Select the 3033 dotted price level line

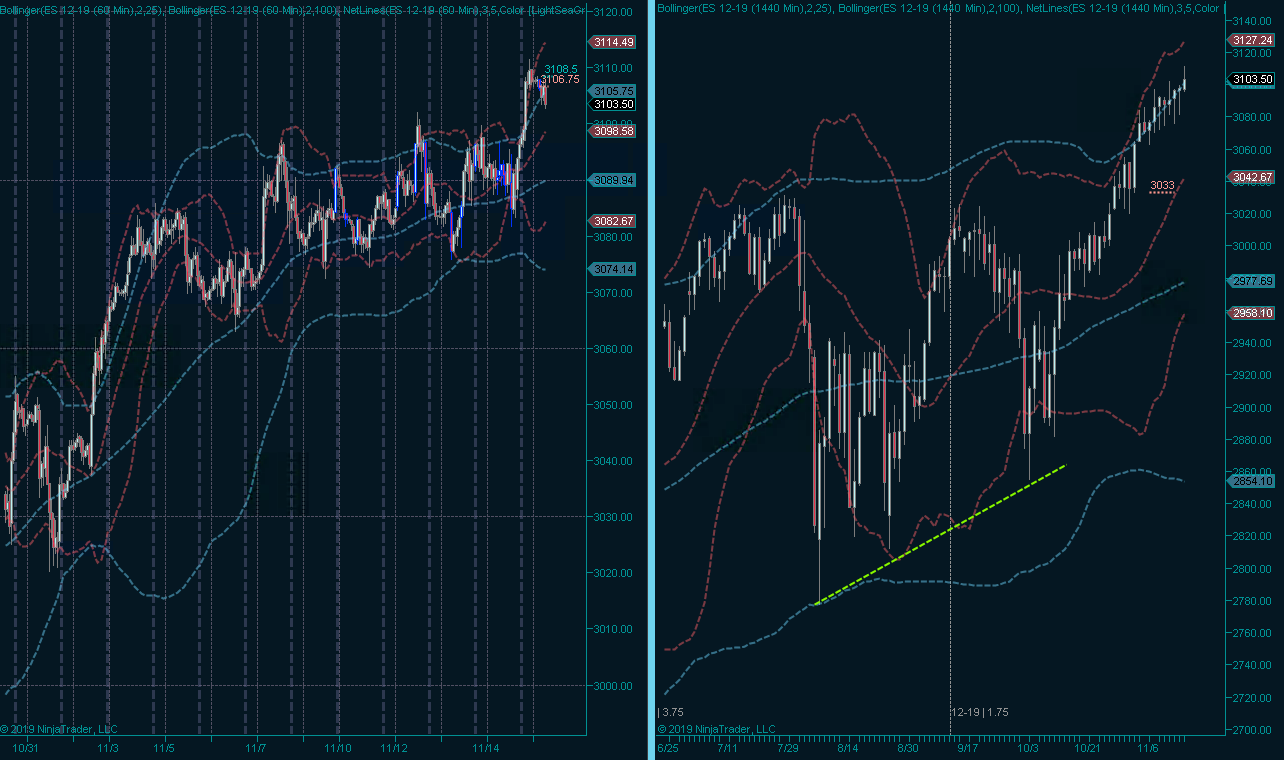pos(1161,192)
